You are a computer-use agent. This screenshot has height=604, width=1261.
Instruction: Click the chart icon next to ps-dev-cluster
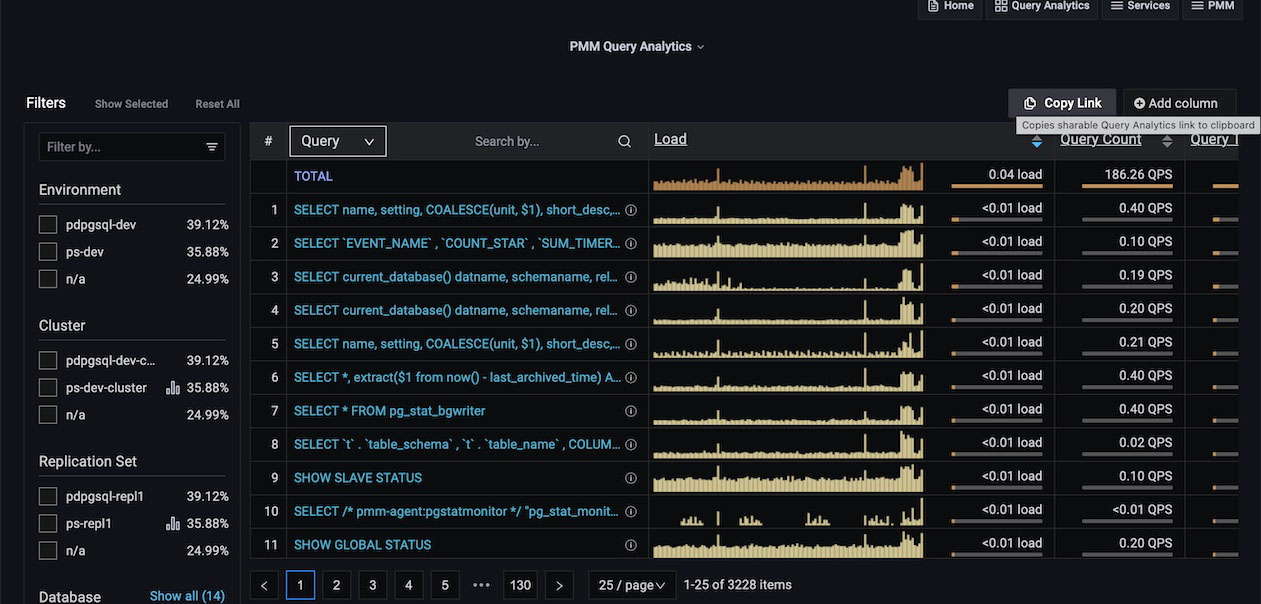[172, 388]
